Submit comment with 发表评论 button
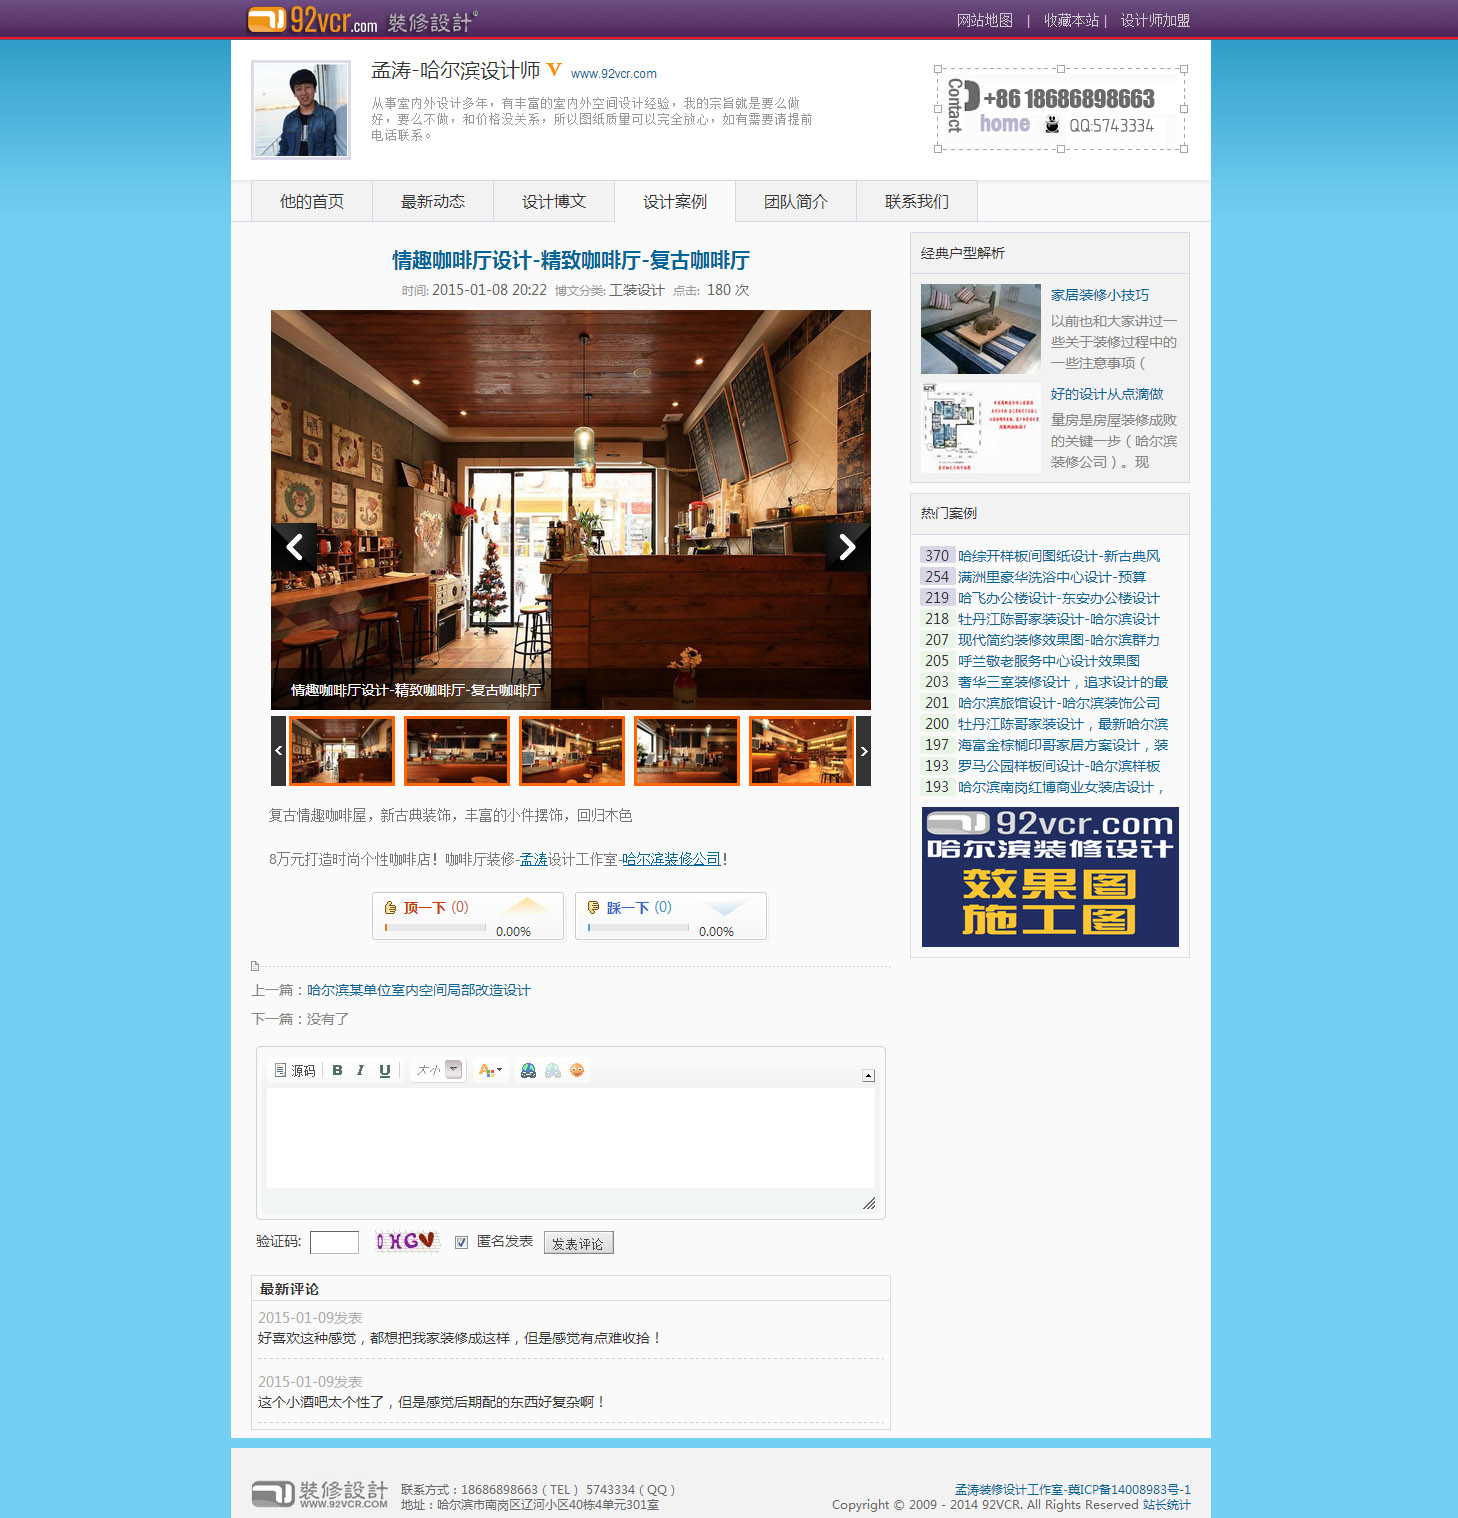 (578, 1243)
